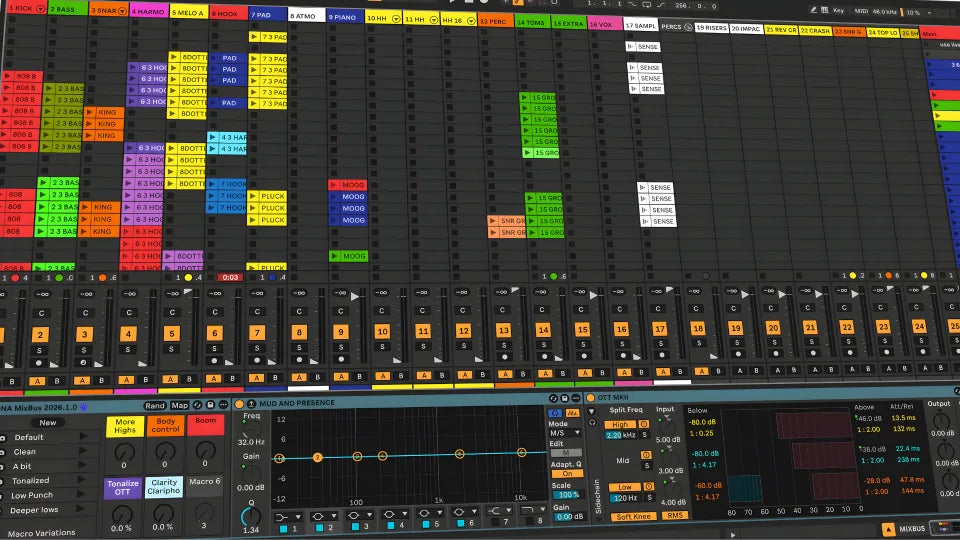
Task: Save the MixBus rack preset via disk icon
Action: (210, 405)
